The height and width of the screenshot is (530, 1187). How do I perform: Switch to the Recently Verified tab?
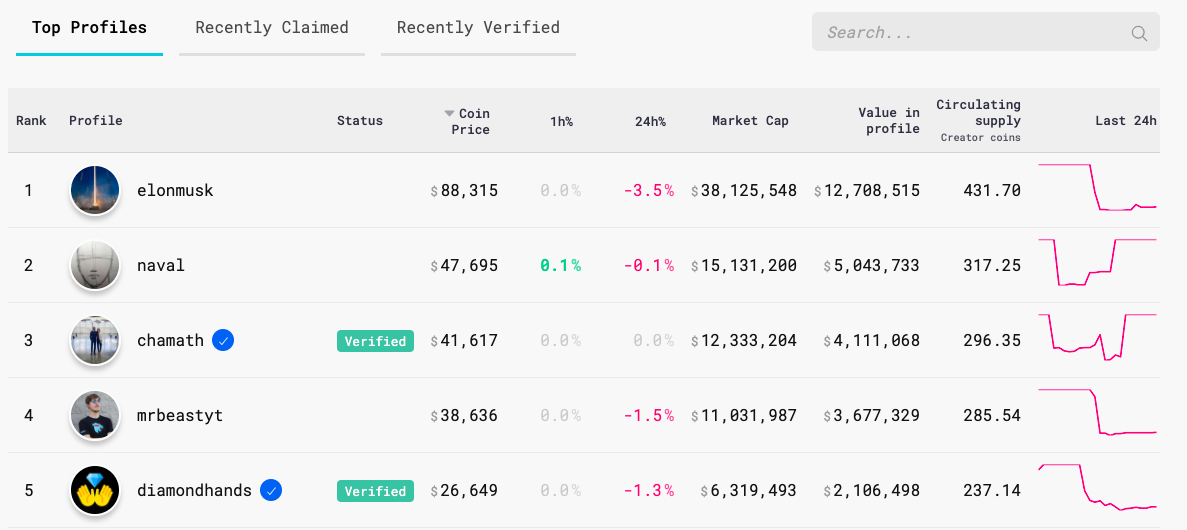[x=478, y=28]
